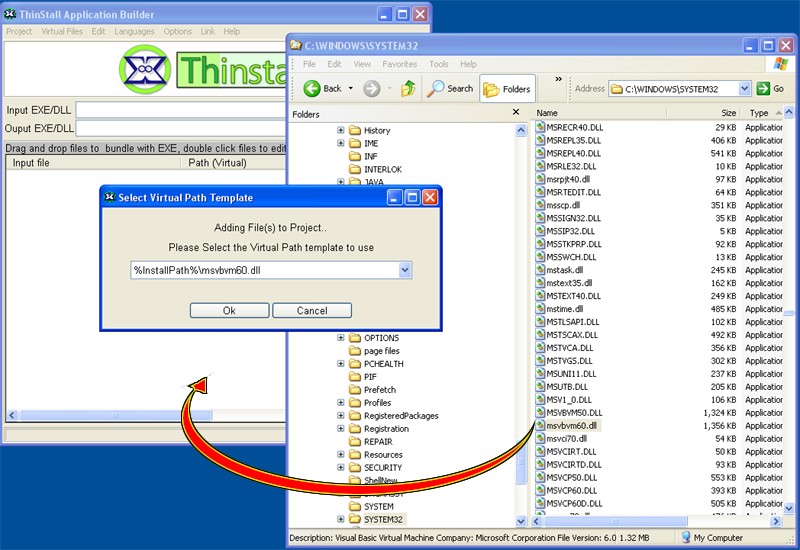Open Project menu in ThinStall Builder
Viewport: 800px width, 550px height.
click(x=19, y=32)
